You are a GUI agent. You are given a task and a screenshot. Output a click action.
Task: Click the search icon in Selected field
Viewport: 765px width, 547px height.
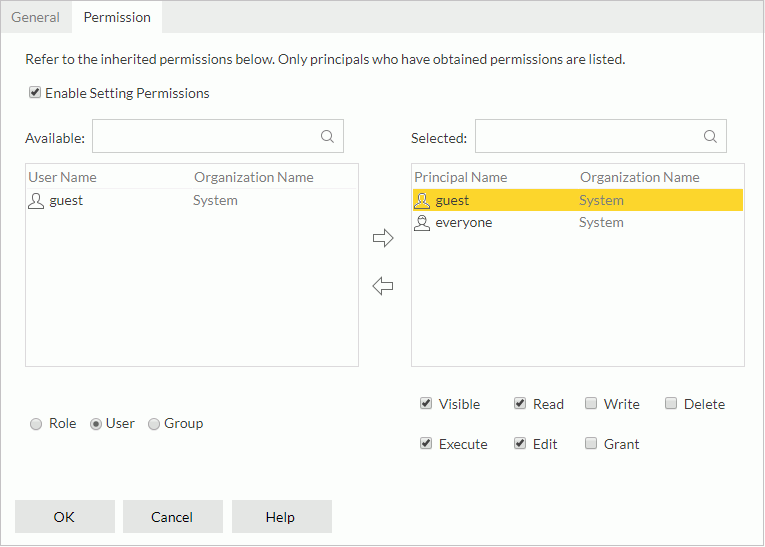pyautogui.click(x=710, y=136)
